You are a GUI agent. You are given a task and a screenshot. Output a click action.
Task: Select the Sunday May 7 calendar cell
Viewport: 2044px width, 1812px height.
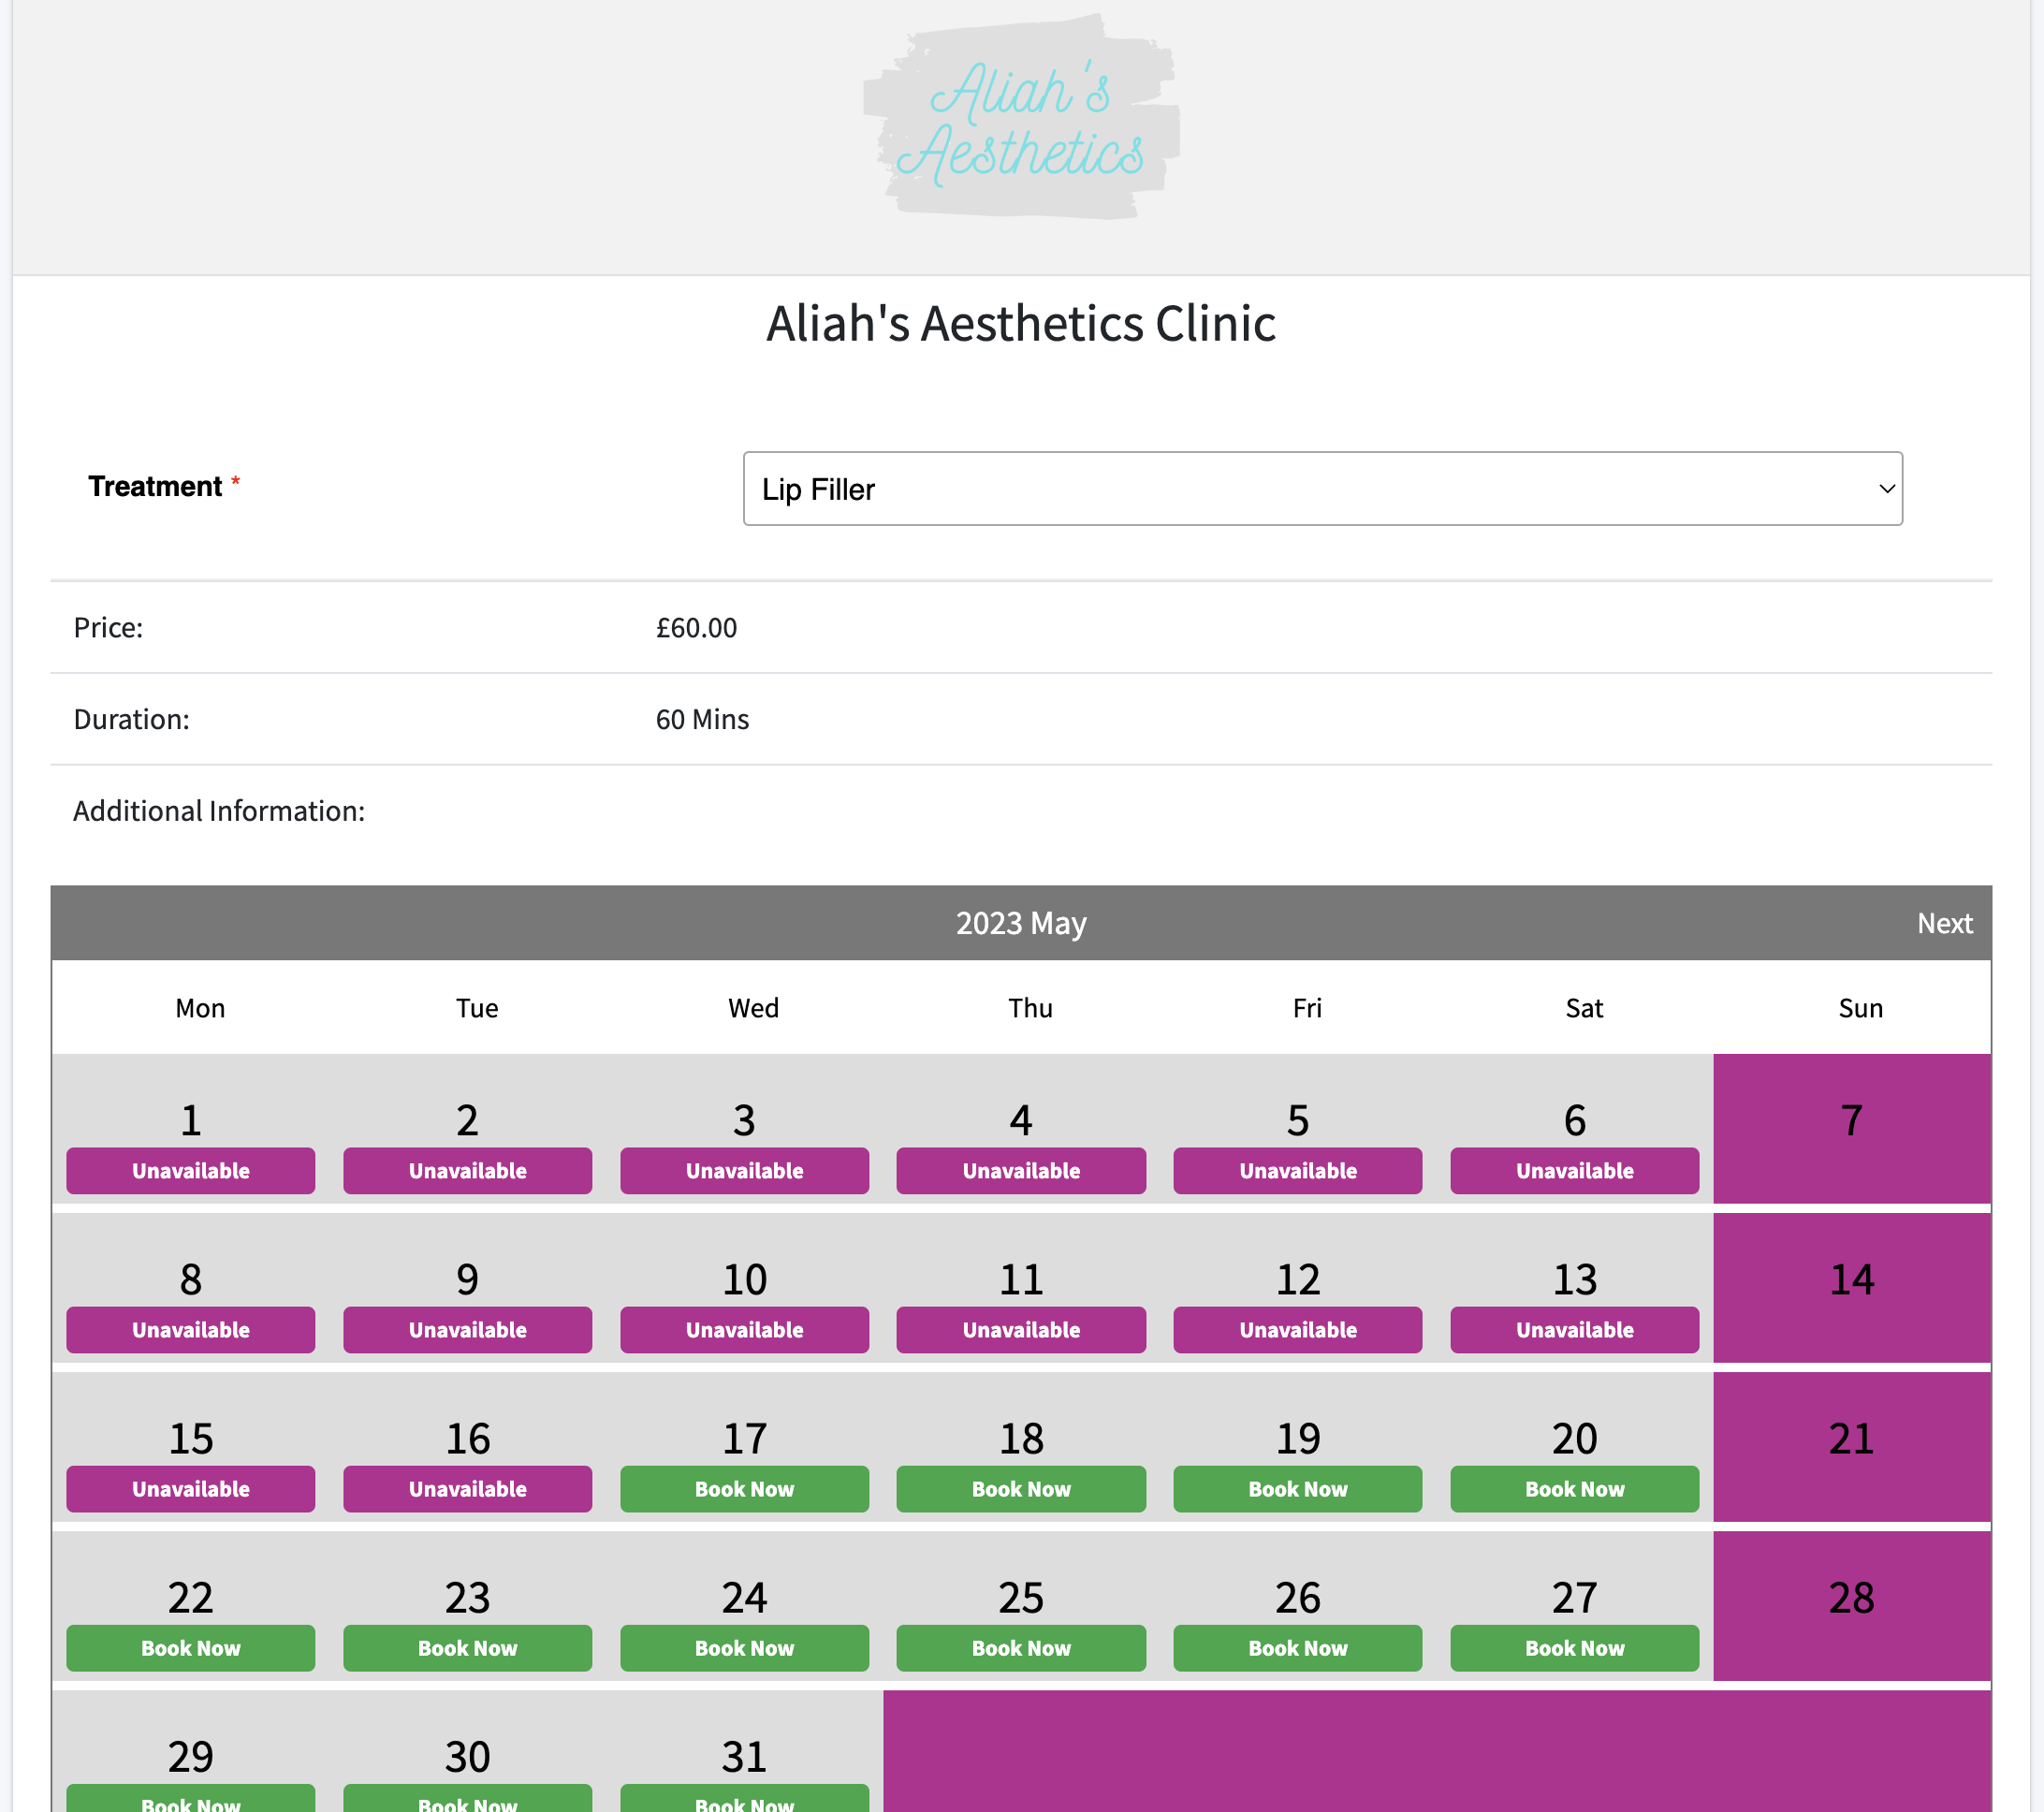click(x=1852, y=1129)
